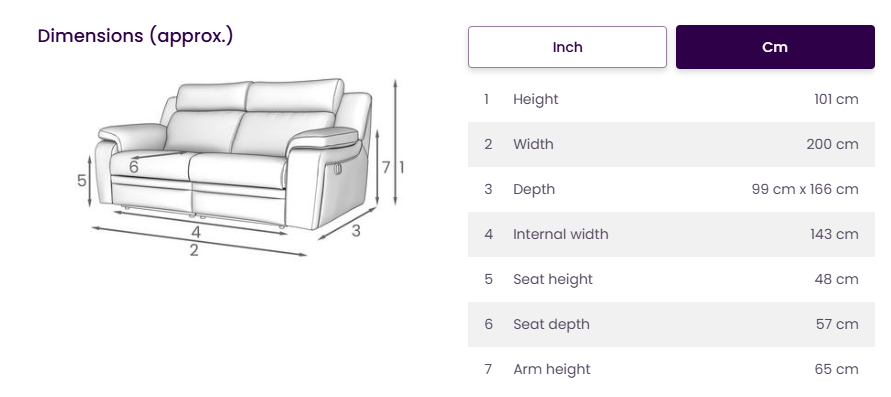Image resolution: width=891 pixels, height=397 pixels.
Task: Click label 4 internal width marker
Action: pyautogui.click(x=196, y=232)
